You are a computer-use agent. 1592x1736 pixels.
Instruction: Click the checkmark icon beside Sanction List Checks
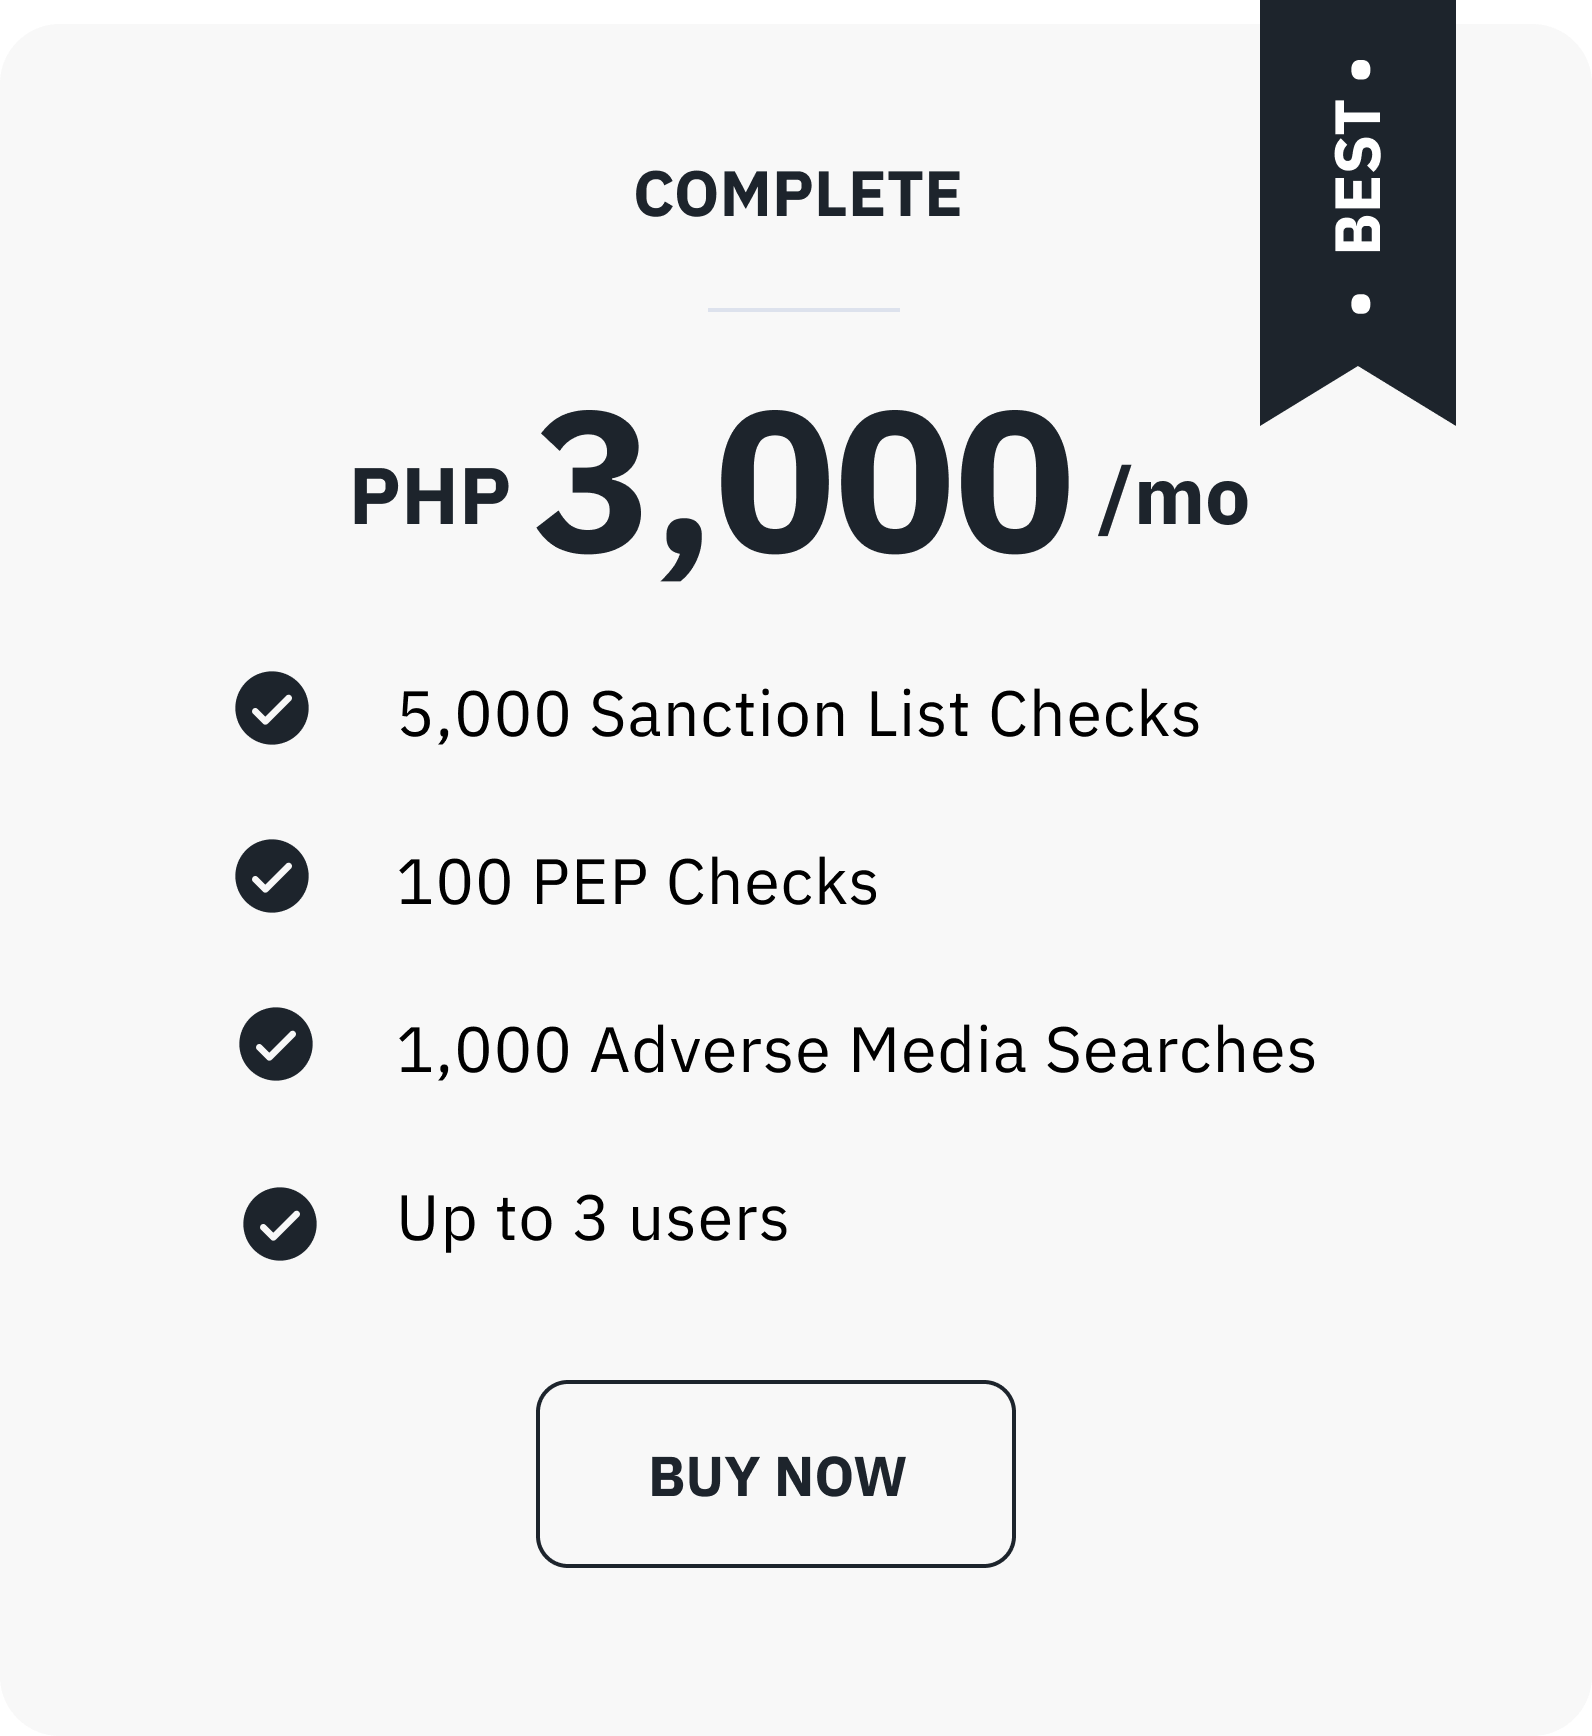272,708
